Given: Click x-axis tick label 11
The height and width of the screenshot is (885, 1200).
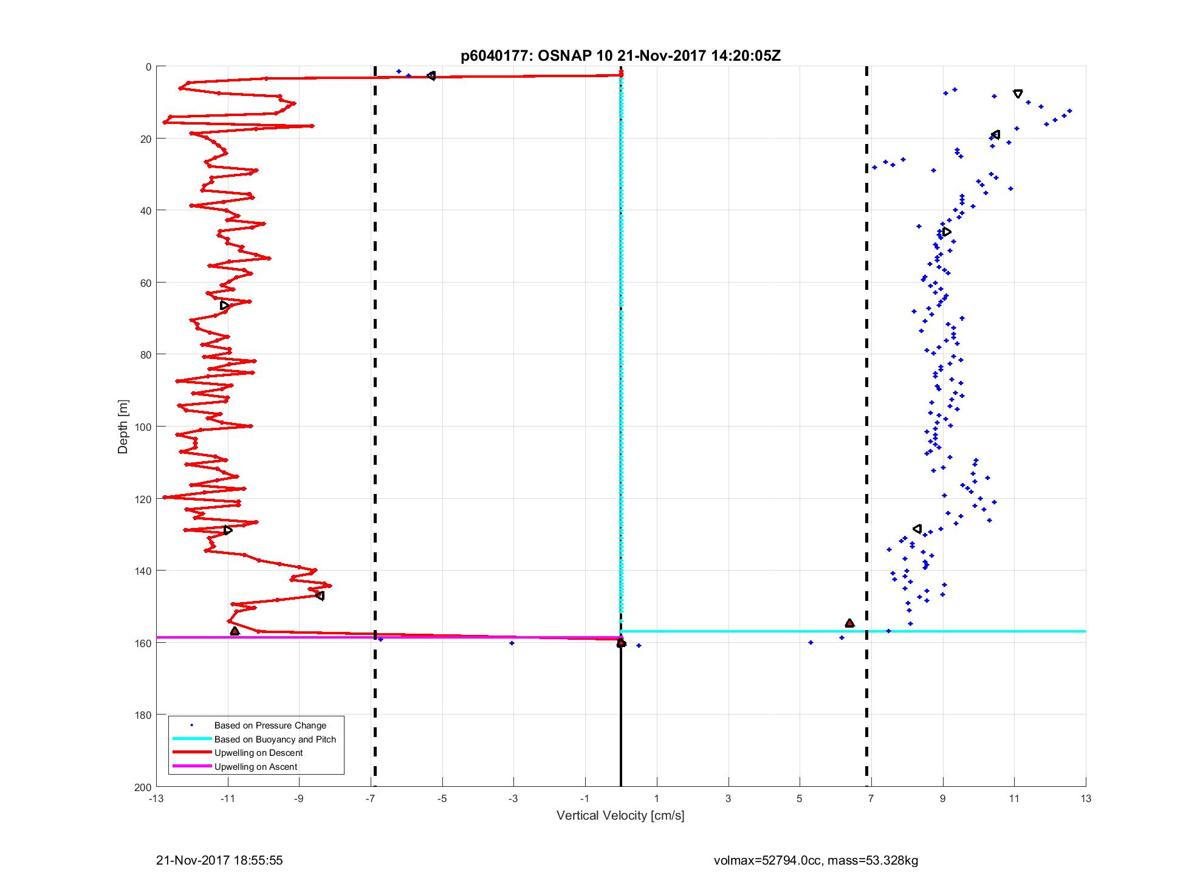Looking at the screenshot, I should pyautogui.click(x=1014, y=798).
